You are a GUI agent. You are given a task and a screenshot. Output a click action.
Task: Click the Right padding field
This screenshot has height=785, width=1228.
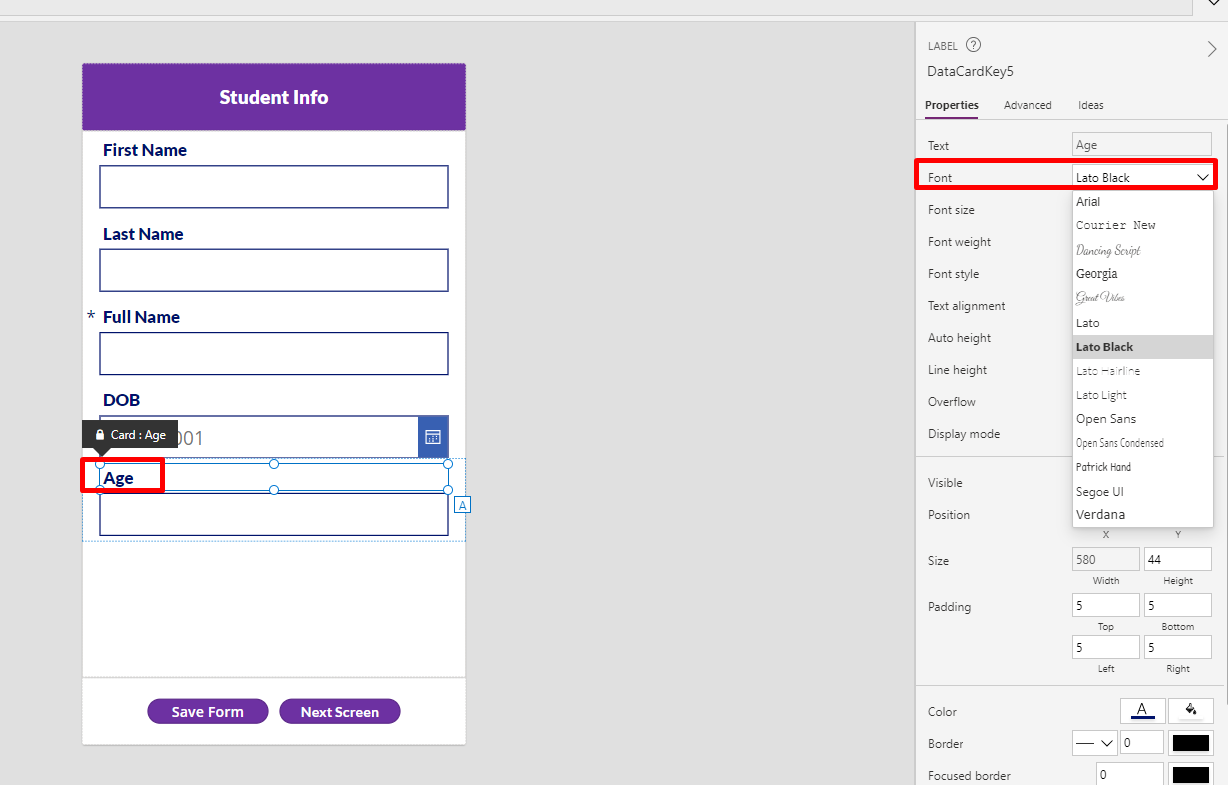pyautogui.click(x=1178, y=648)
